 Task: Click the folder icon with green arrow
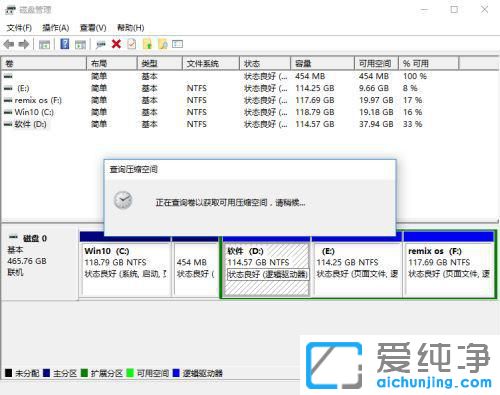147,44
